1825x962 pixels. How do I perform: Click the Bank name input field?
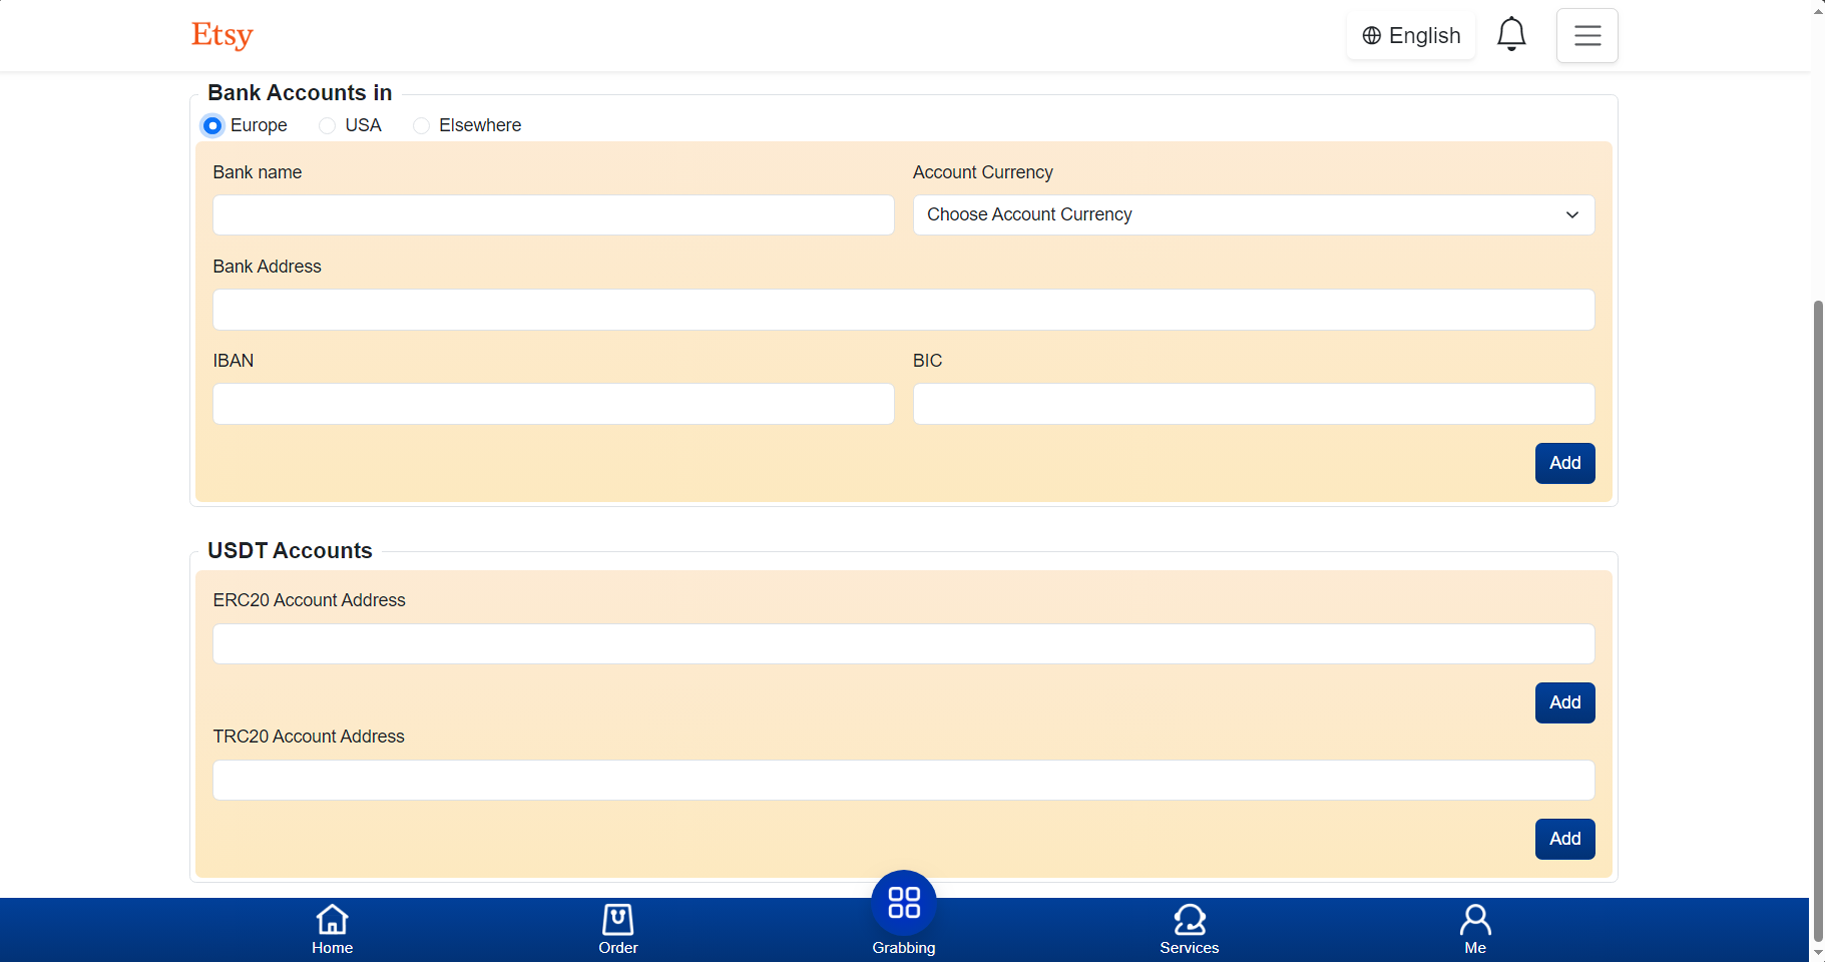[553, 215]
